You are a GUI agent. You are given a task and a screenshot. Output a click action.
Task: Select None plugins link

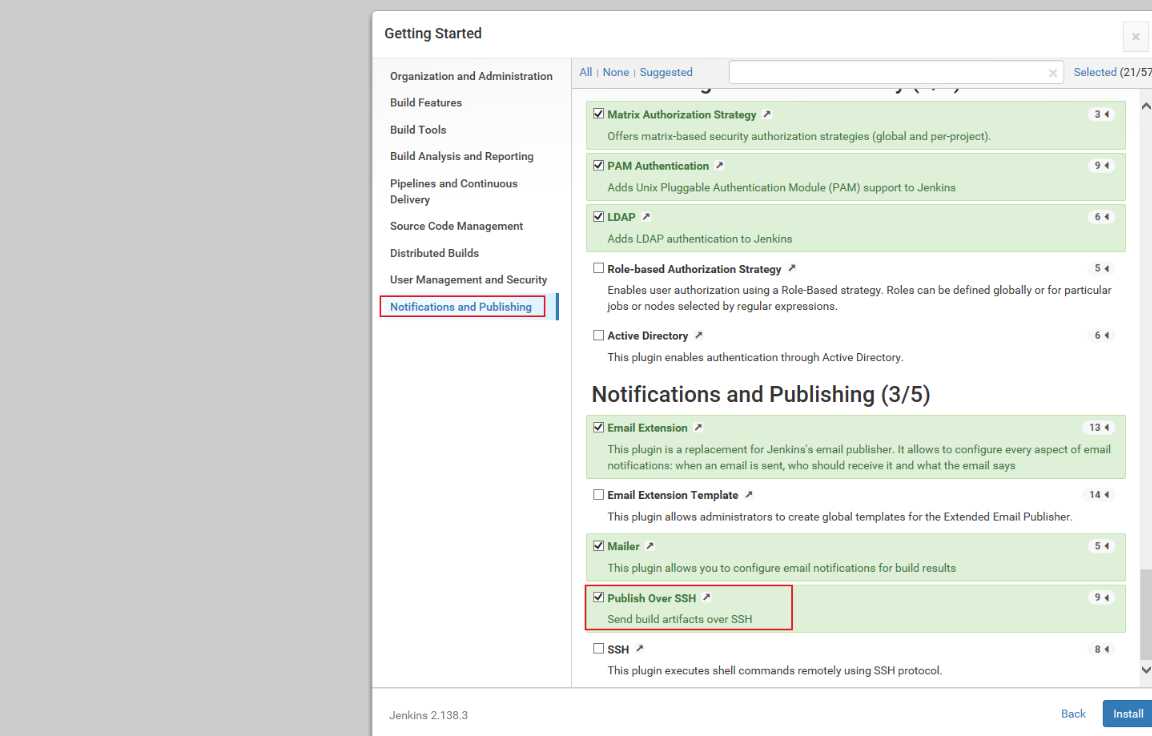616,72
